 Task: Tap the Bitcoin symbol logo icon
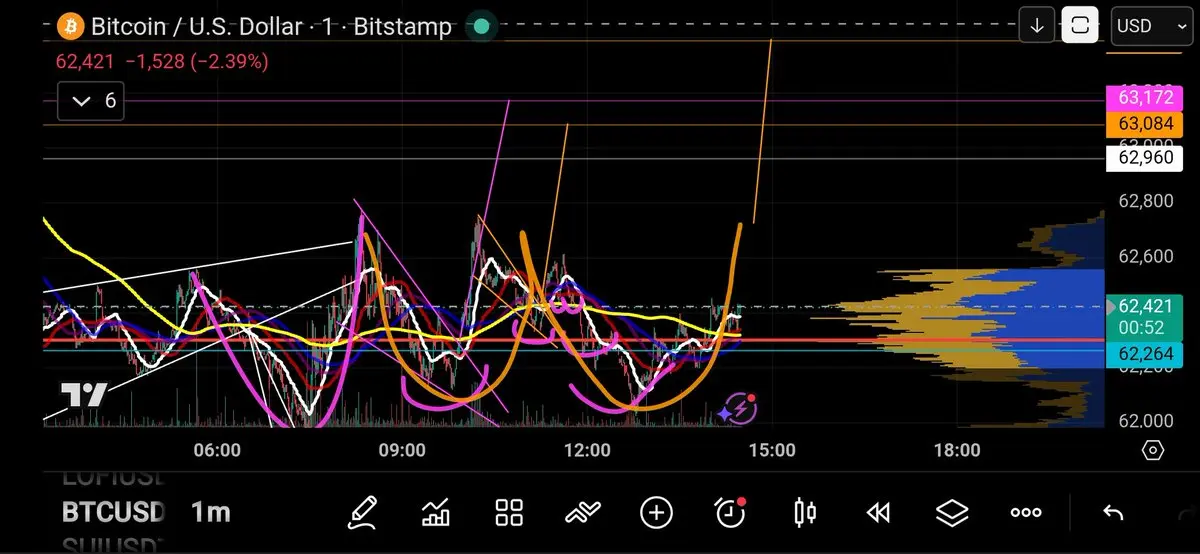(x=70, y=26)
